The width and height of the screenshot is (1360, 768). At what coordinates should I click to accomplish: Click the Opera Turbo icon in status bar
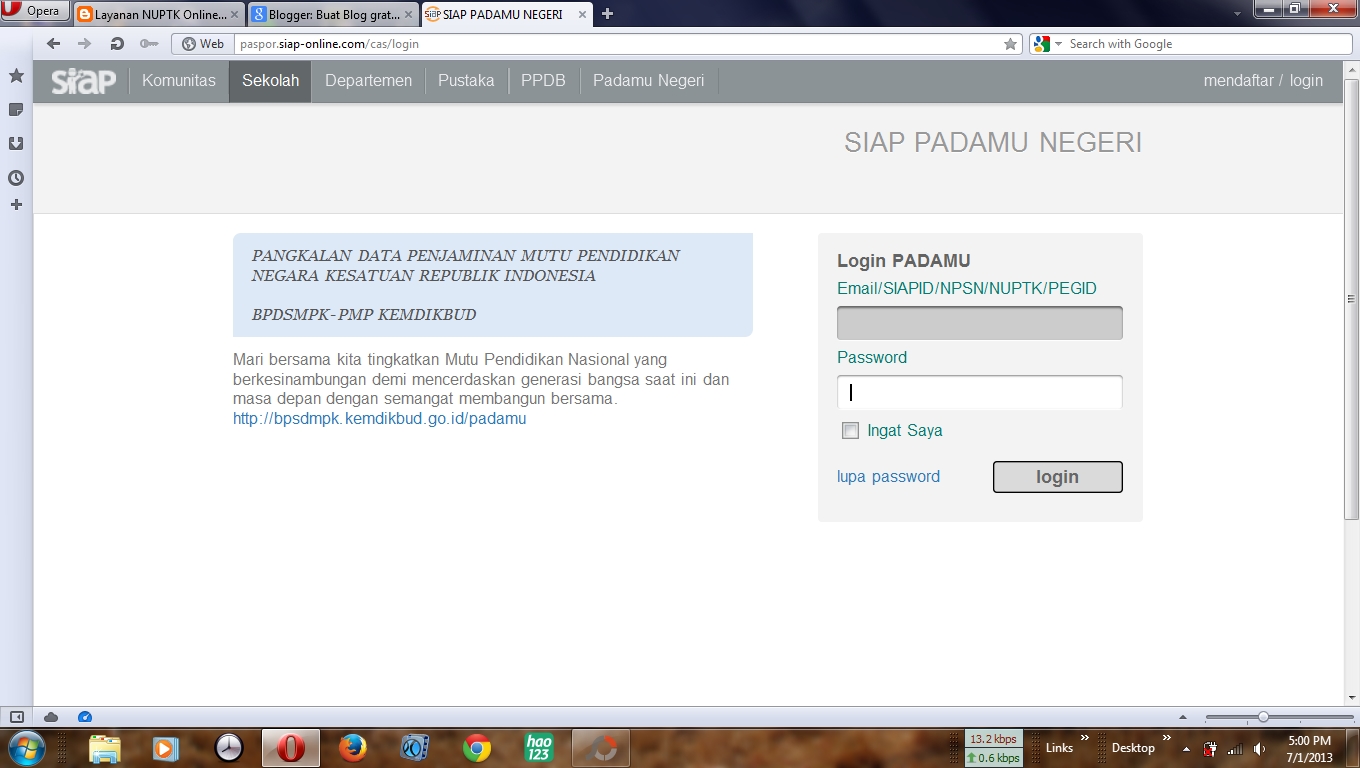tap(84, 717)
